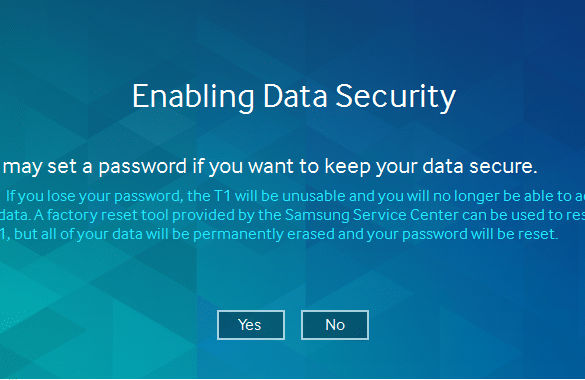Click the 'may set a password' sentence

(x=270, y=166)
